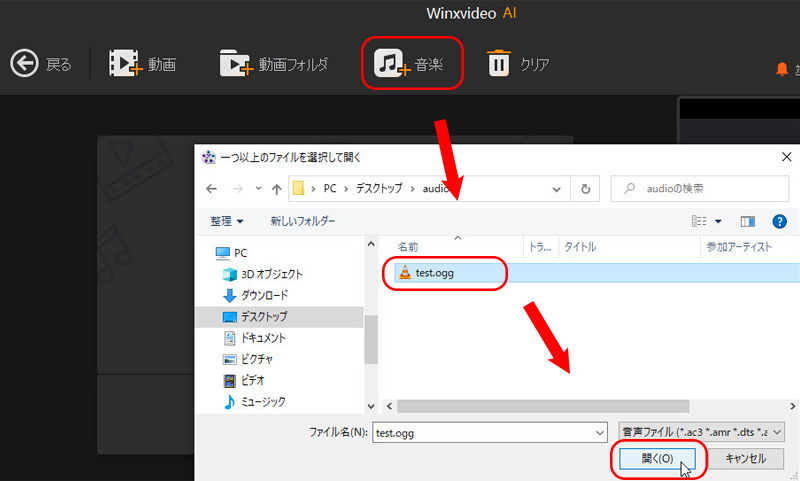
Task: Navigate back in the file dialog
Action: 211,189
